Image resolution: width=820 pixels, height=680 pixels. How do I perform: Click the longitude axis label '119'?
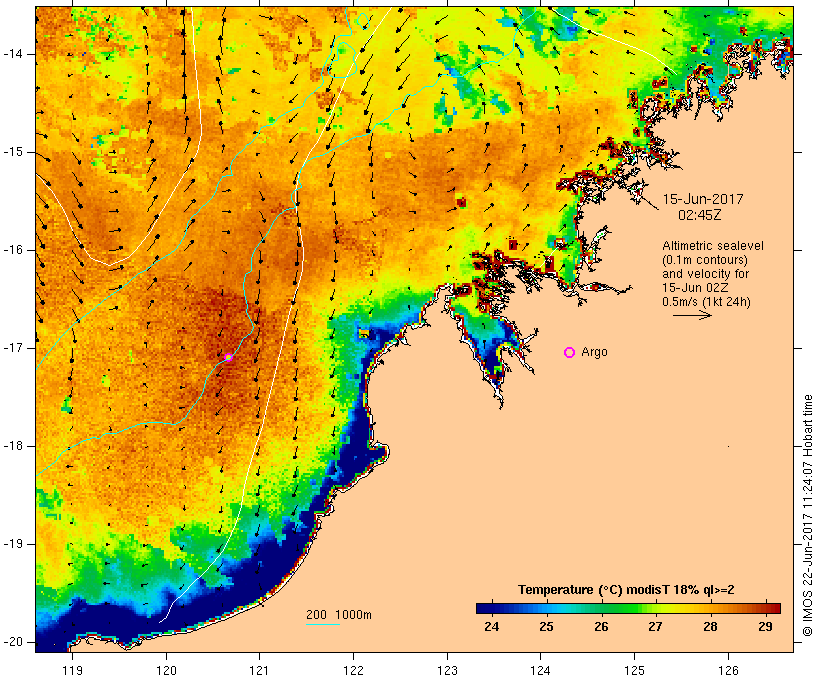(x=72, y=670)
